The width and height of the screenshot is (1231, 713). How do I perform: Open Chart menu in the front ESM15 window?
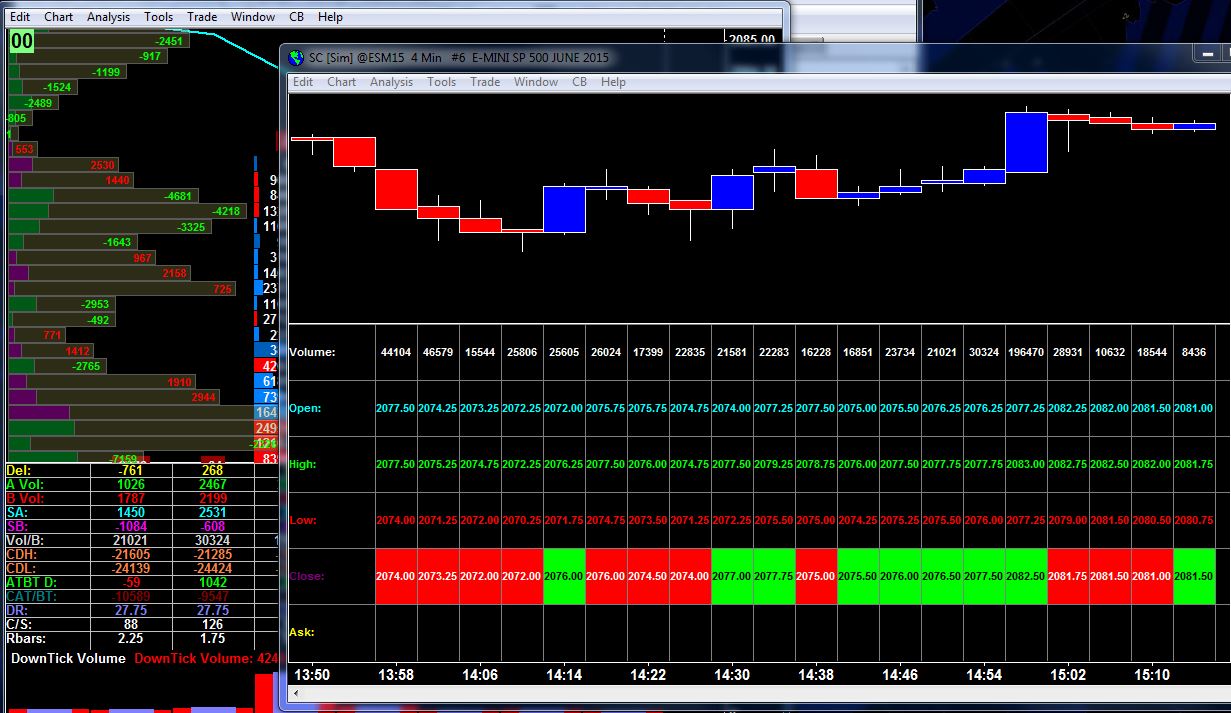point(342,82)
